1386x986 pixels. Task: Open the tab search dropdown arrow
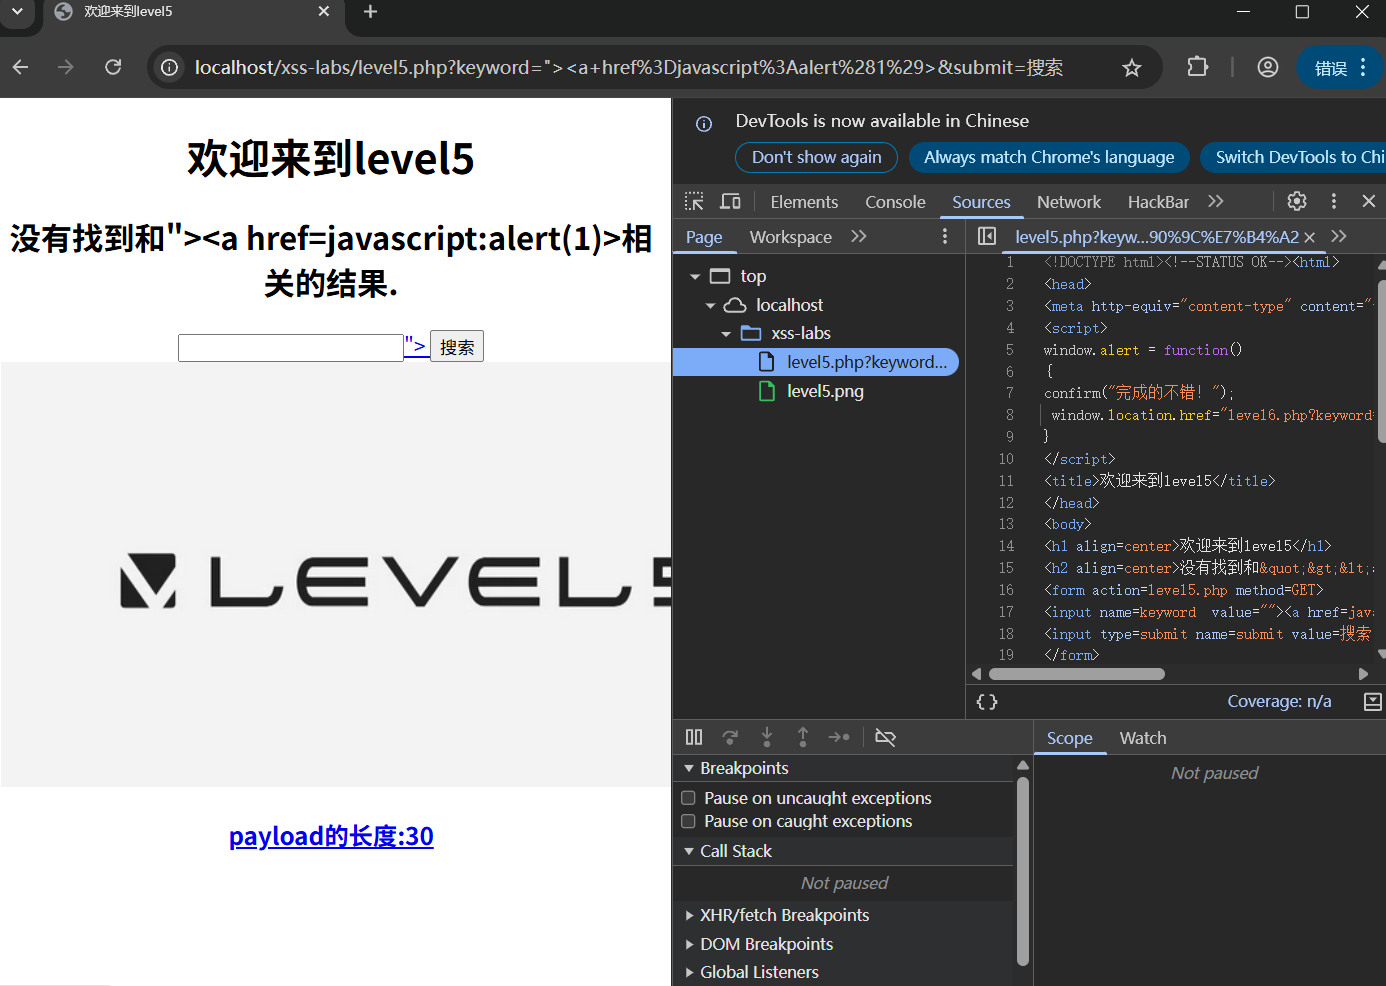pos(17,12)
